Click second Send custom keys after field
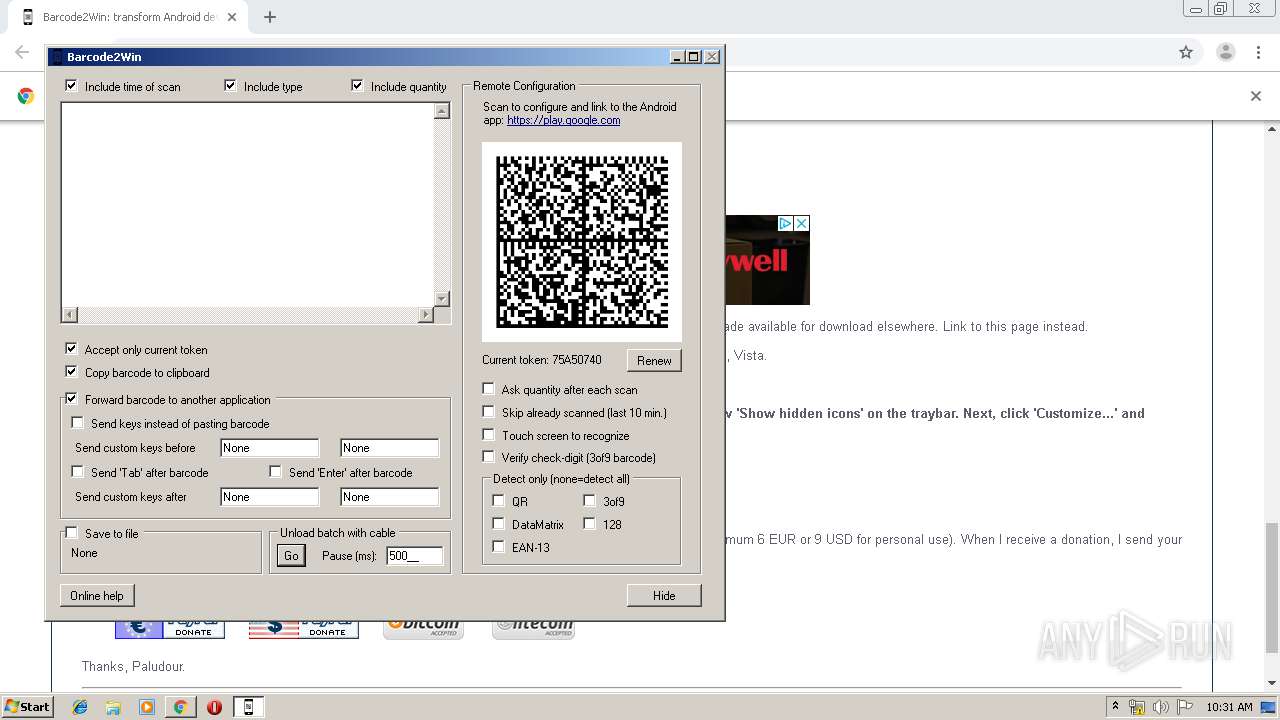Screen dimensions: 1280x720 (x=390, y=497)
